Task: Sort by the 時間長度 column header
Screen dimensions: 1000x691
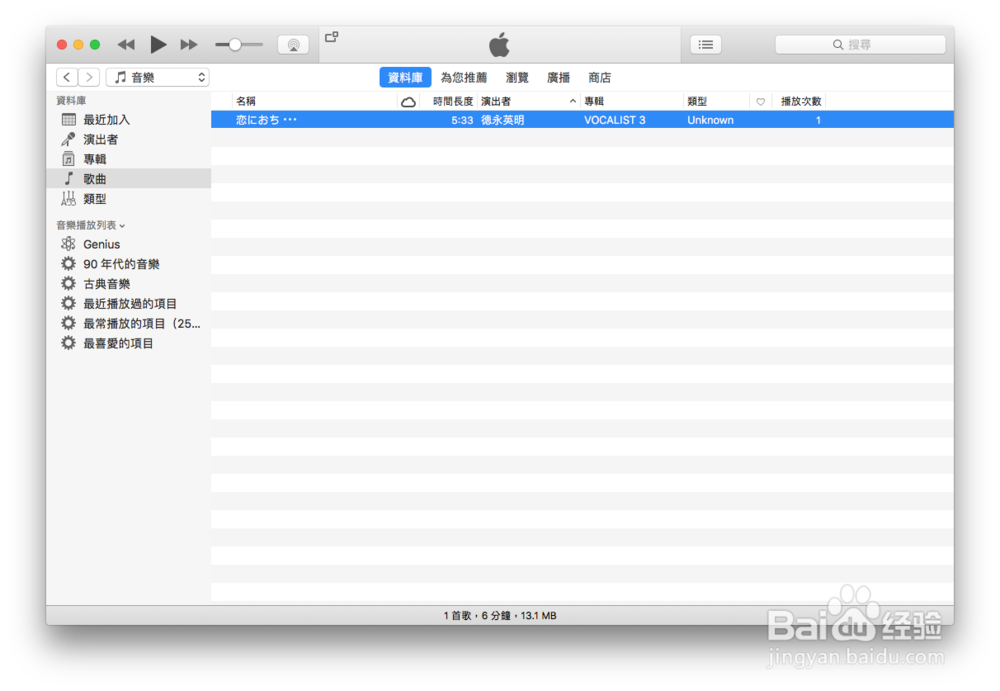Action: point(449,101)
